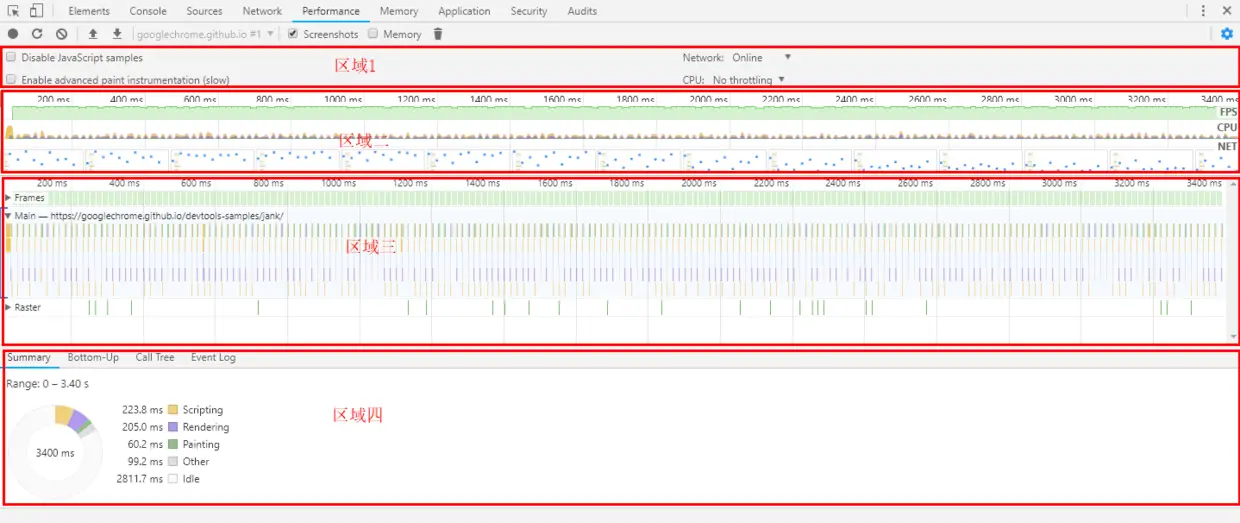
Task: Click the Scripting yellow color swatch
Action: point(173,410)
